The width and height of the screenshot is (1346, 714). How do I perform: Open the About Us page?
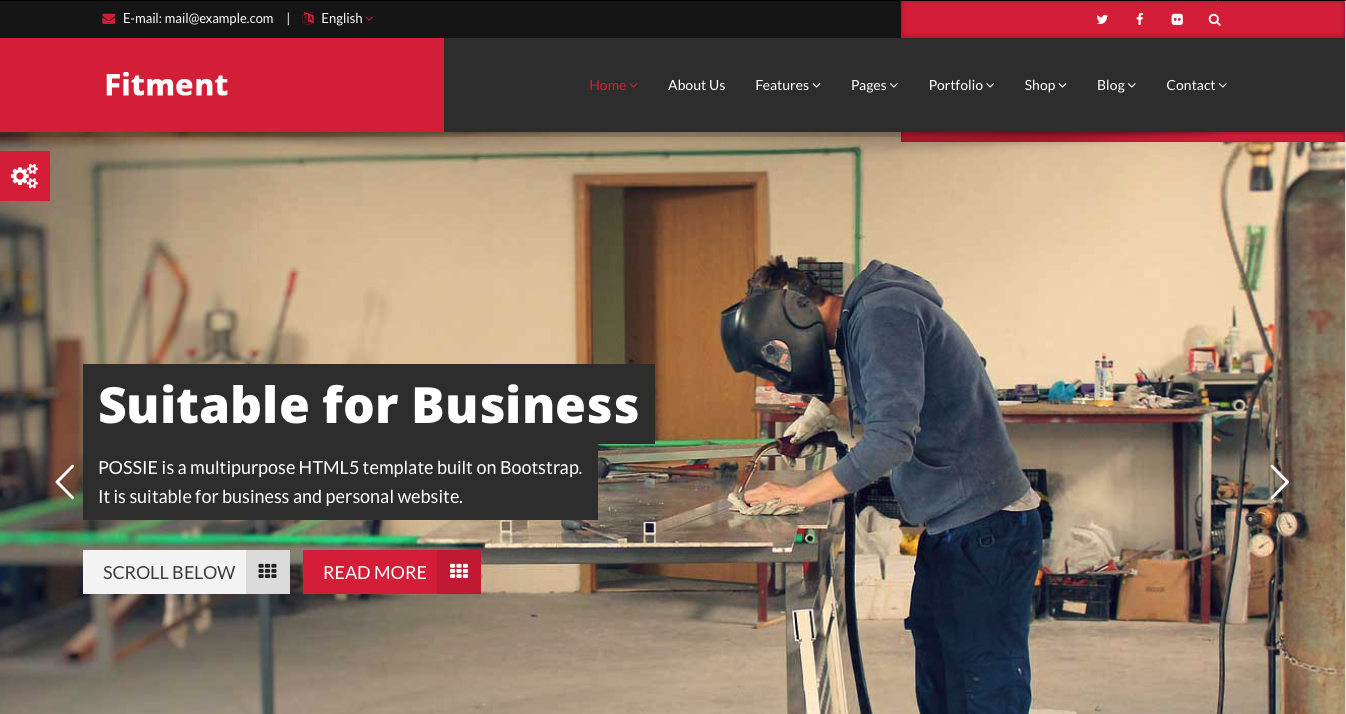pyautogui.click(x=696, y=85)
